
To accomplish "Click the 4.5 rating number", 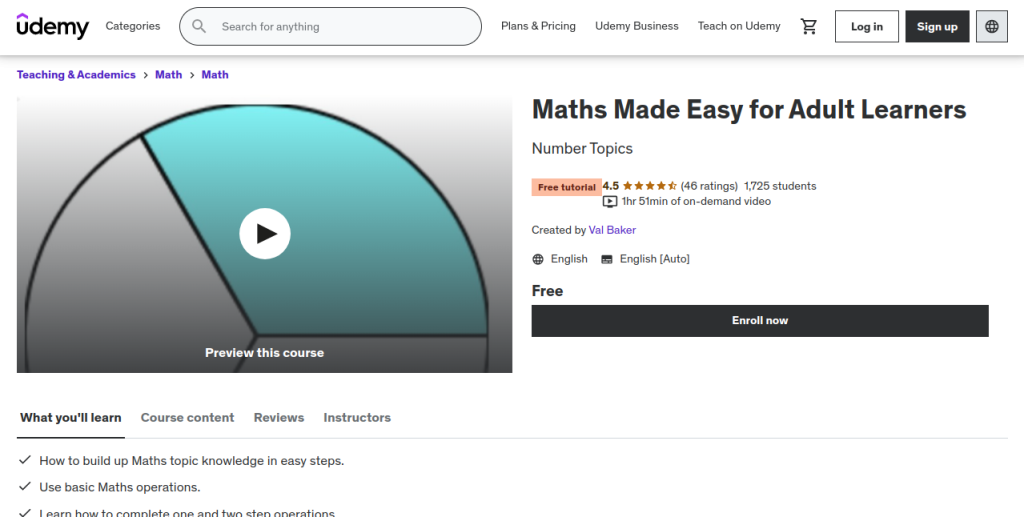I will [x=611, y=186].
